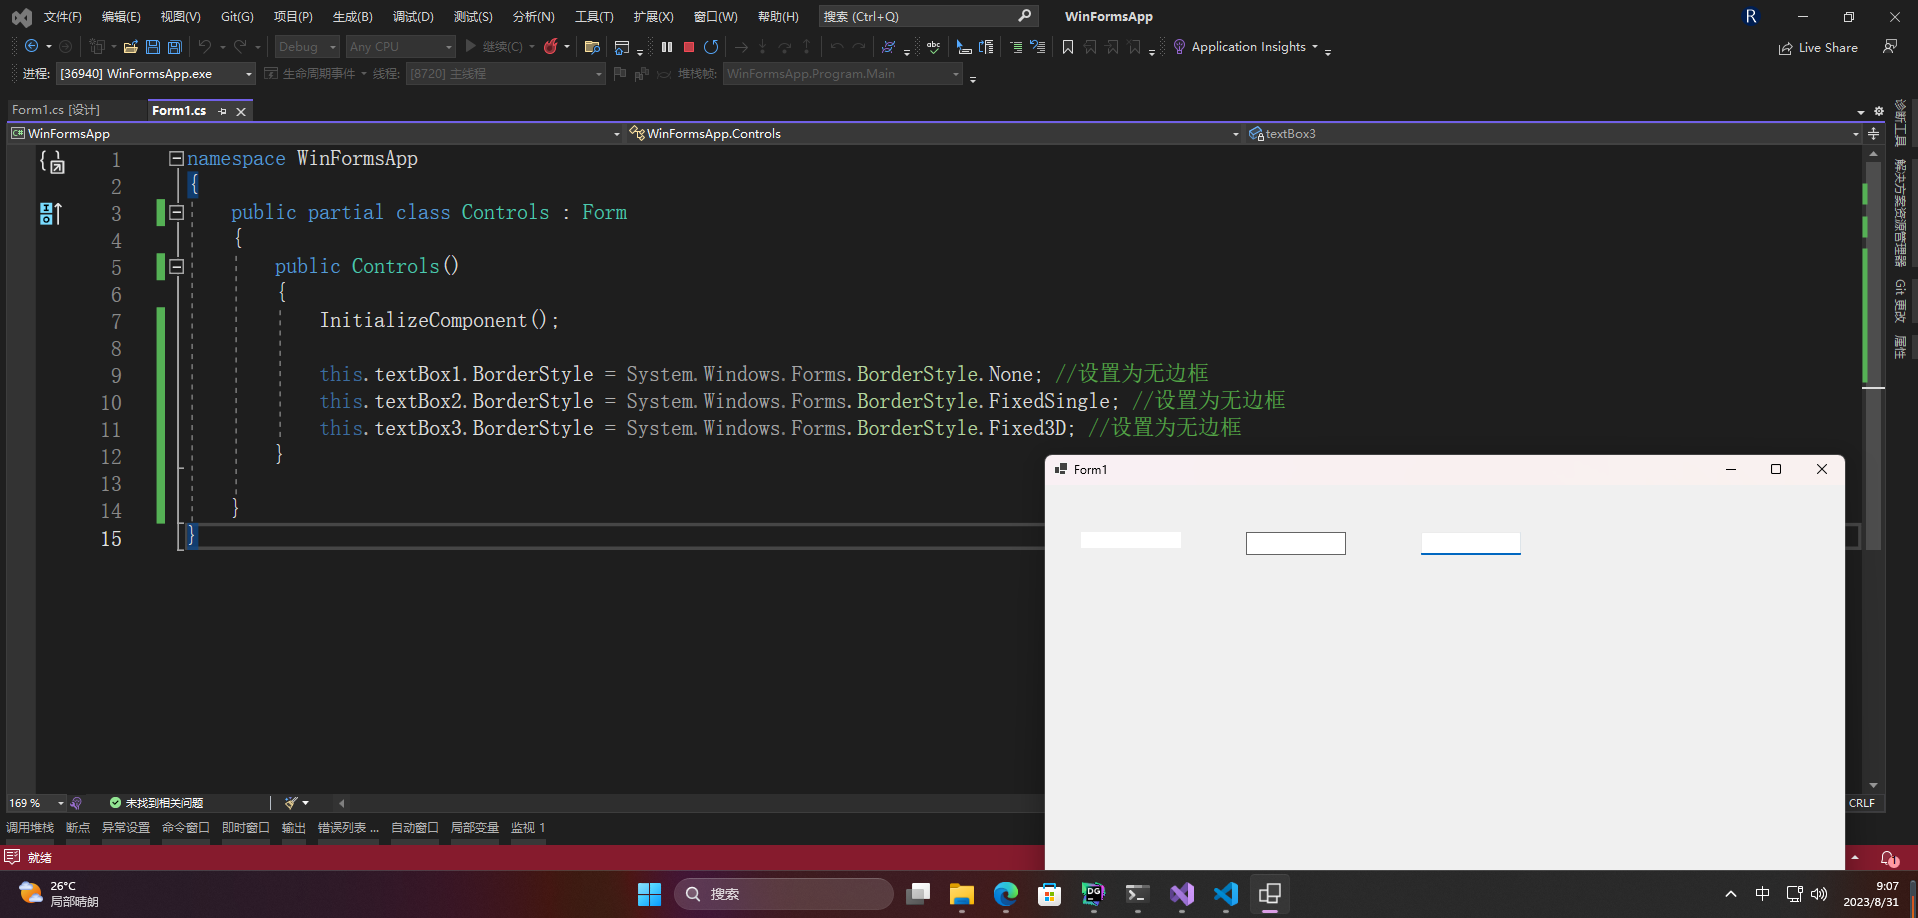Viewport: 1918px width, 918px height.
Task: Click the Application Insights lightbulb icon
Action: 1179,47
